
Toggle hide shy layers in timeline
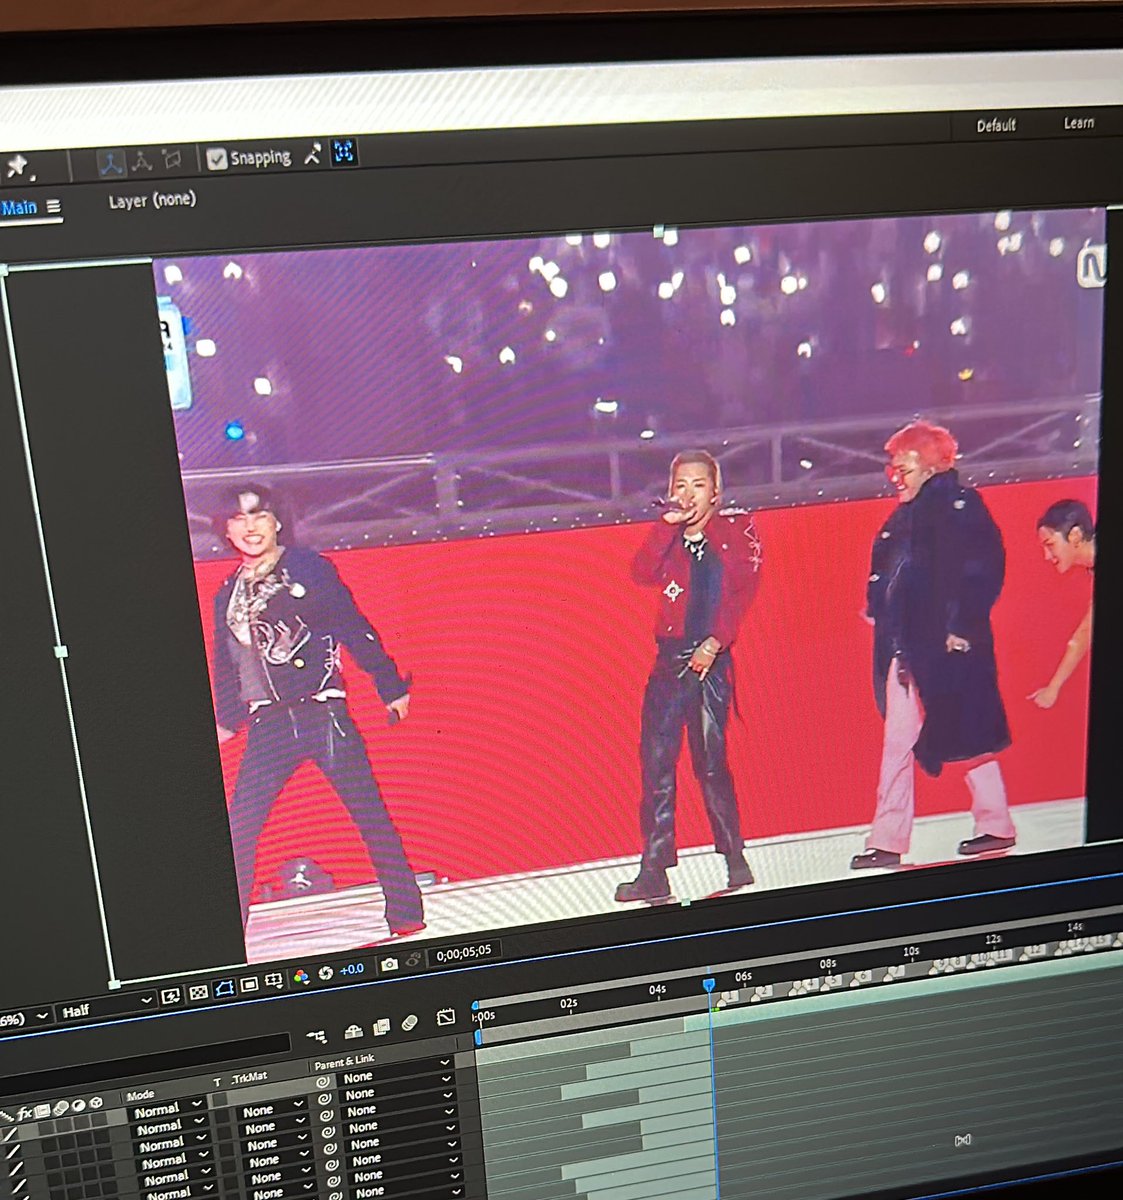coord(353,1031)
